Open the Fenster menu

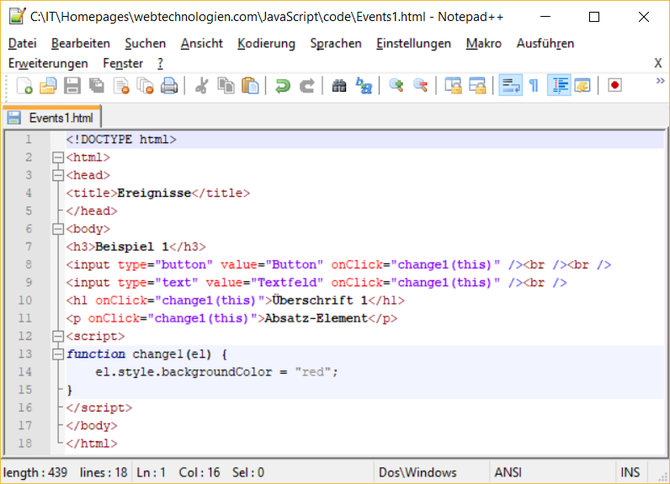123,63
